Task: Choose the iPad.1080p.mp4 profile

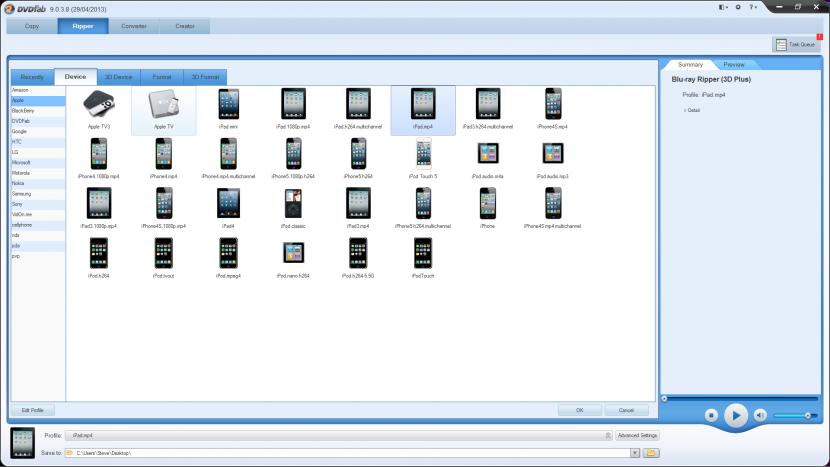Action: point(293,109)
